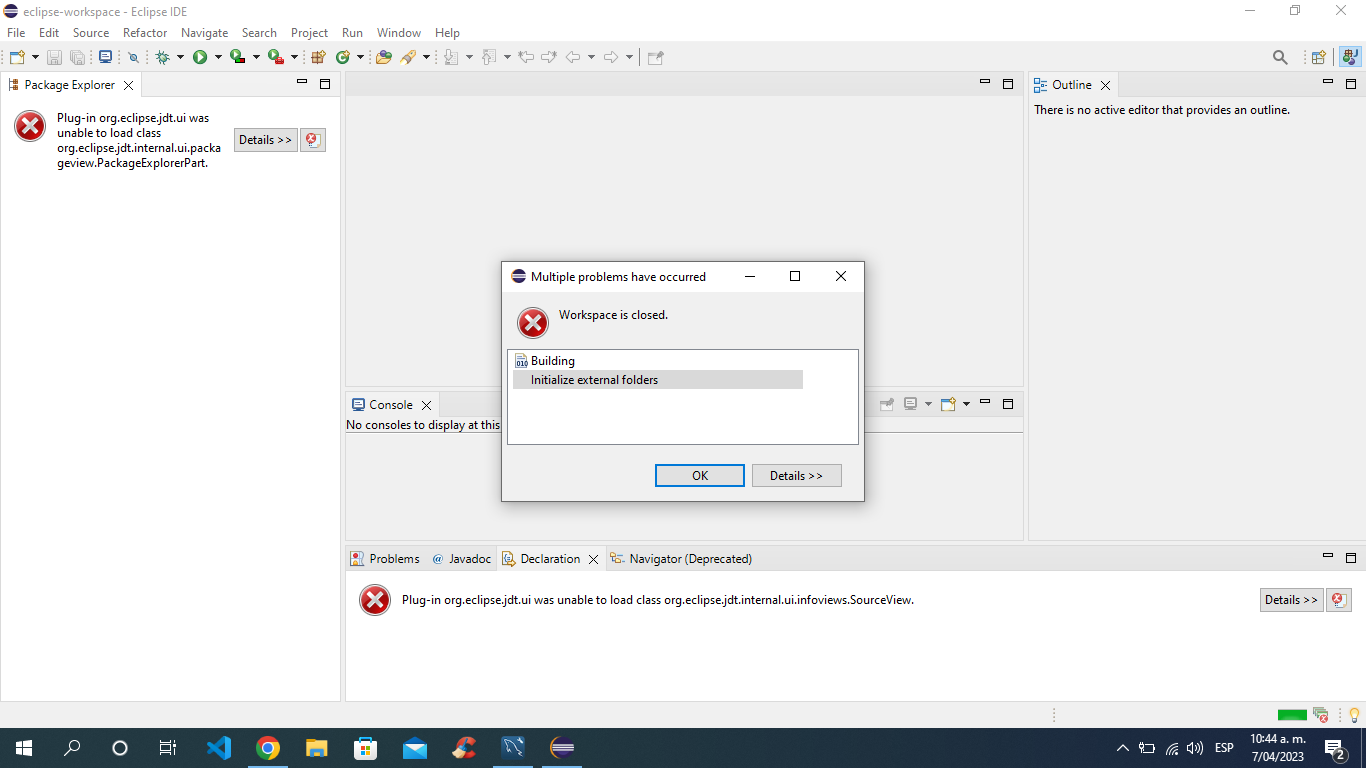The height and width of the screenshot is (768, 1366).
Task: Select 'Initialize external folders' list entry
Action: point(658,380)
